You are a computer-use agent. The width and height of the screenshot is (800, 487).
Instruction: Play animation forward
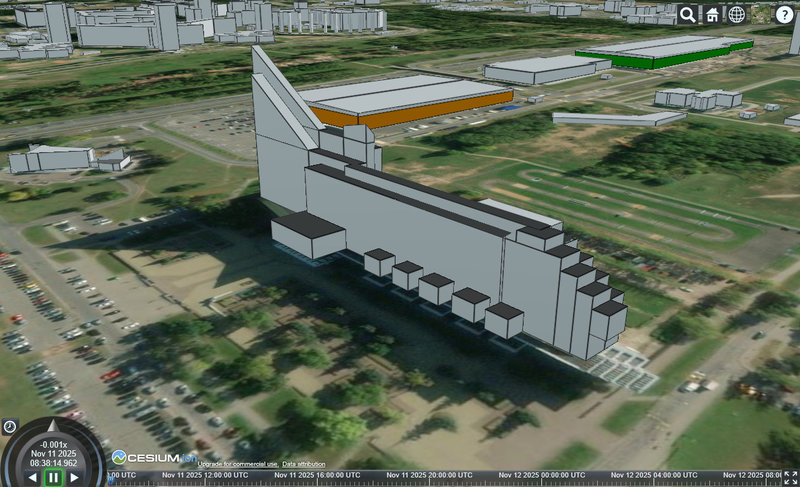pos(76,477)
